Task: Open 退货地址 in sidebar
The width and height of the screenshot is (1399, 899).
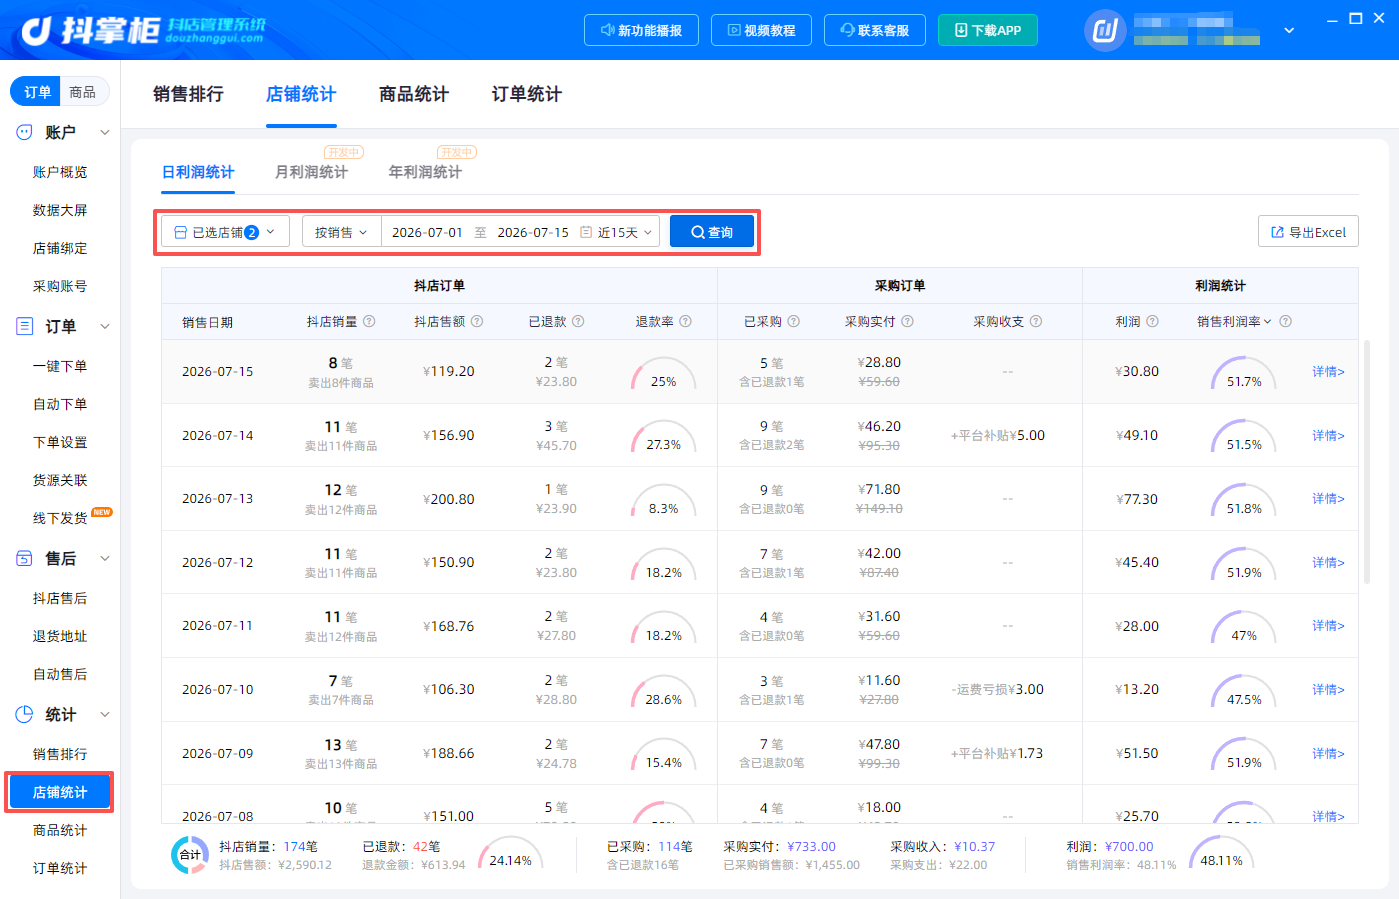Action: click(x=60, y=636)
